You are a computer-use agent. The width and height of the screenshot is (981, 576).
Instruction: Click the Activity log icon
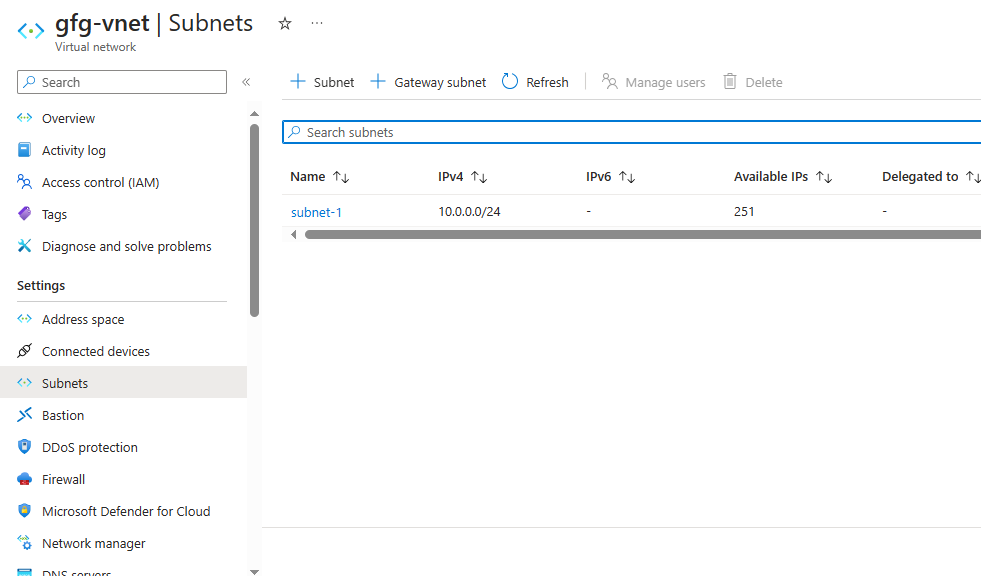pyautogui.click(x=24, y=149)
